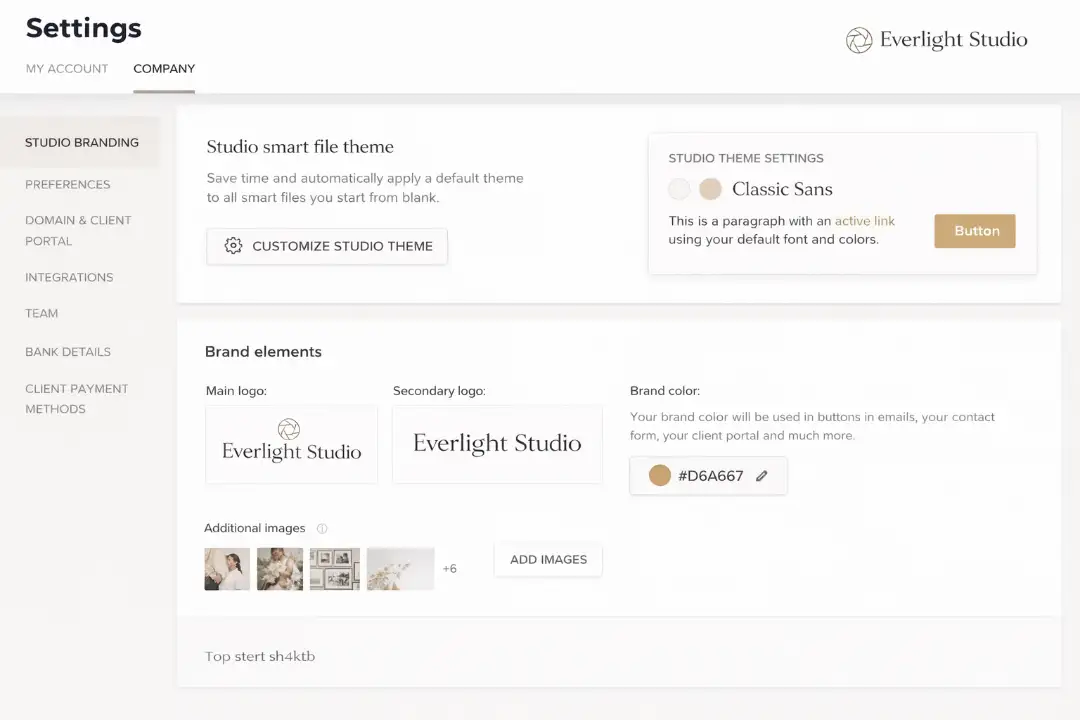The width and height of the screenshot is (1080, 720).
Task: Click the +6 overflow to see more images
Action: [449, 568]
